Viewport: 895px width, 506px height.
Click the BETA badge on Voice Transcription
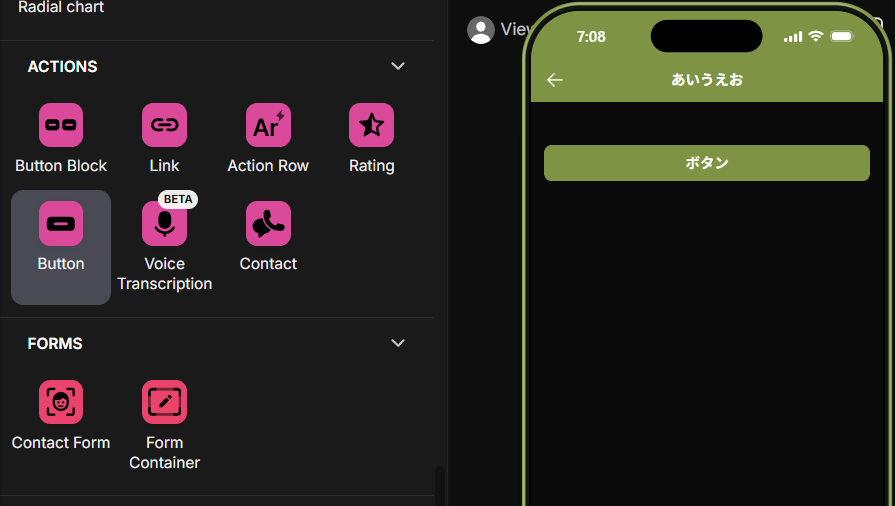tap(178, 199)
